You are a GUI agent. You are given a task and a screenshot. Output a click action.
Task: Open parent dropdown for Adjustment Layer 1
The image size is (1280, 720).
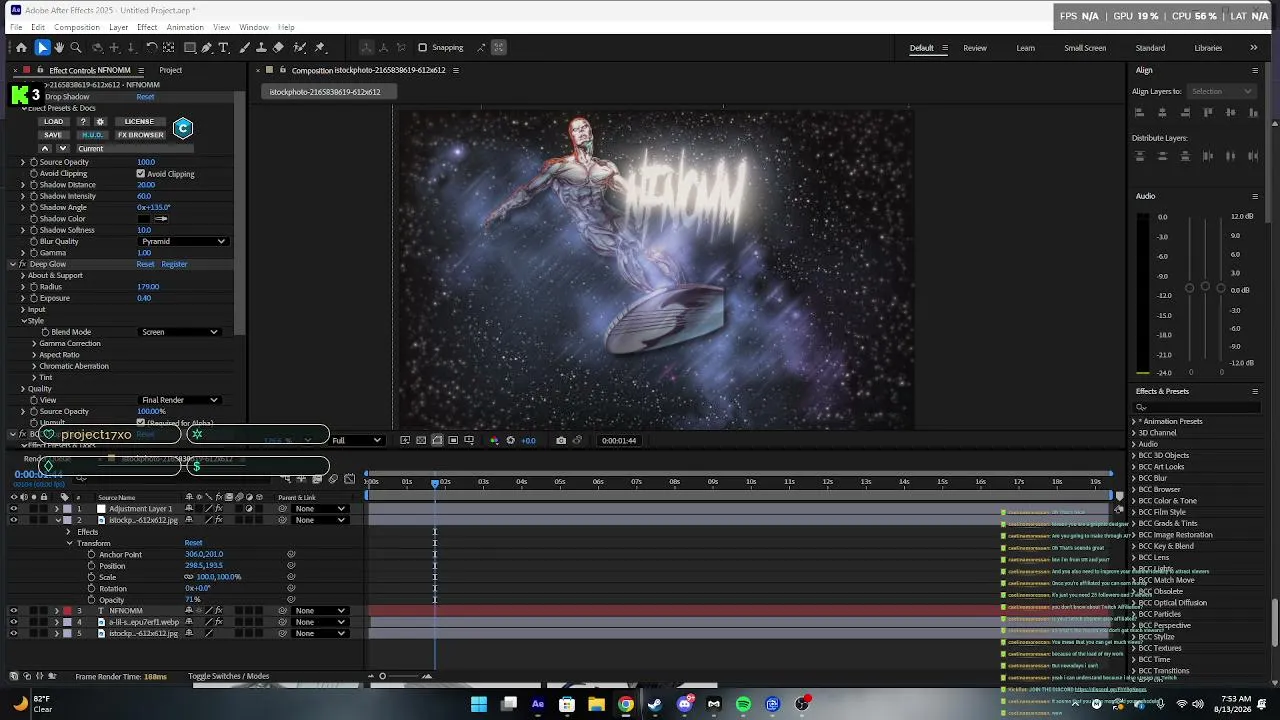point(320,509)
